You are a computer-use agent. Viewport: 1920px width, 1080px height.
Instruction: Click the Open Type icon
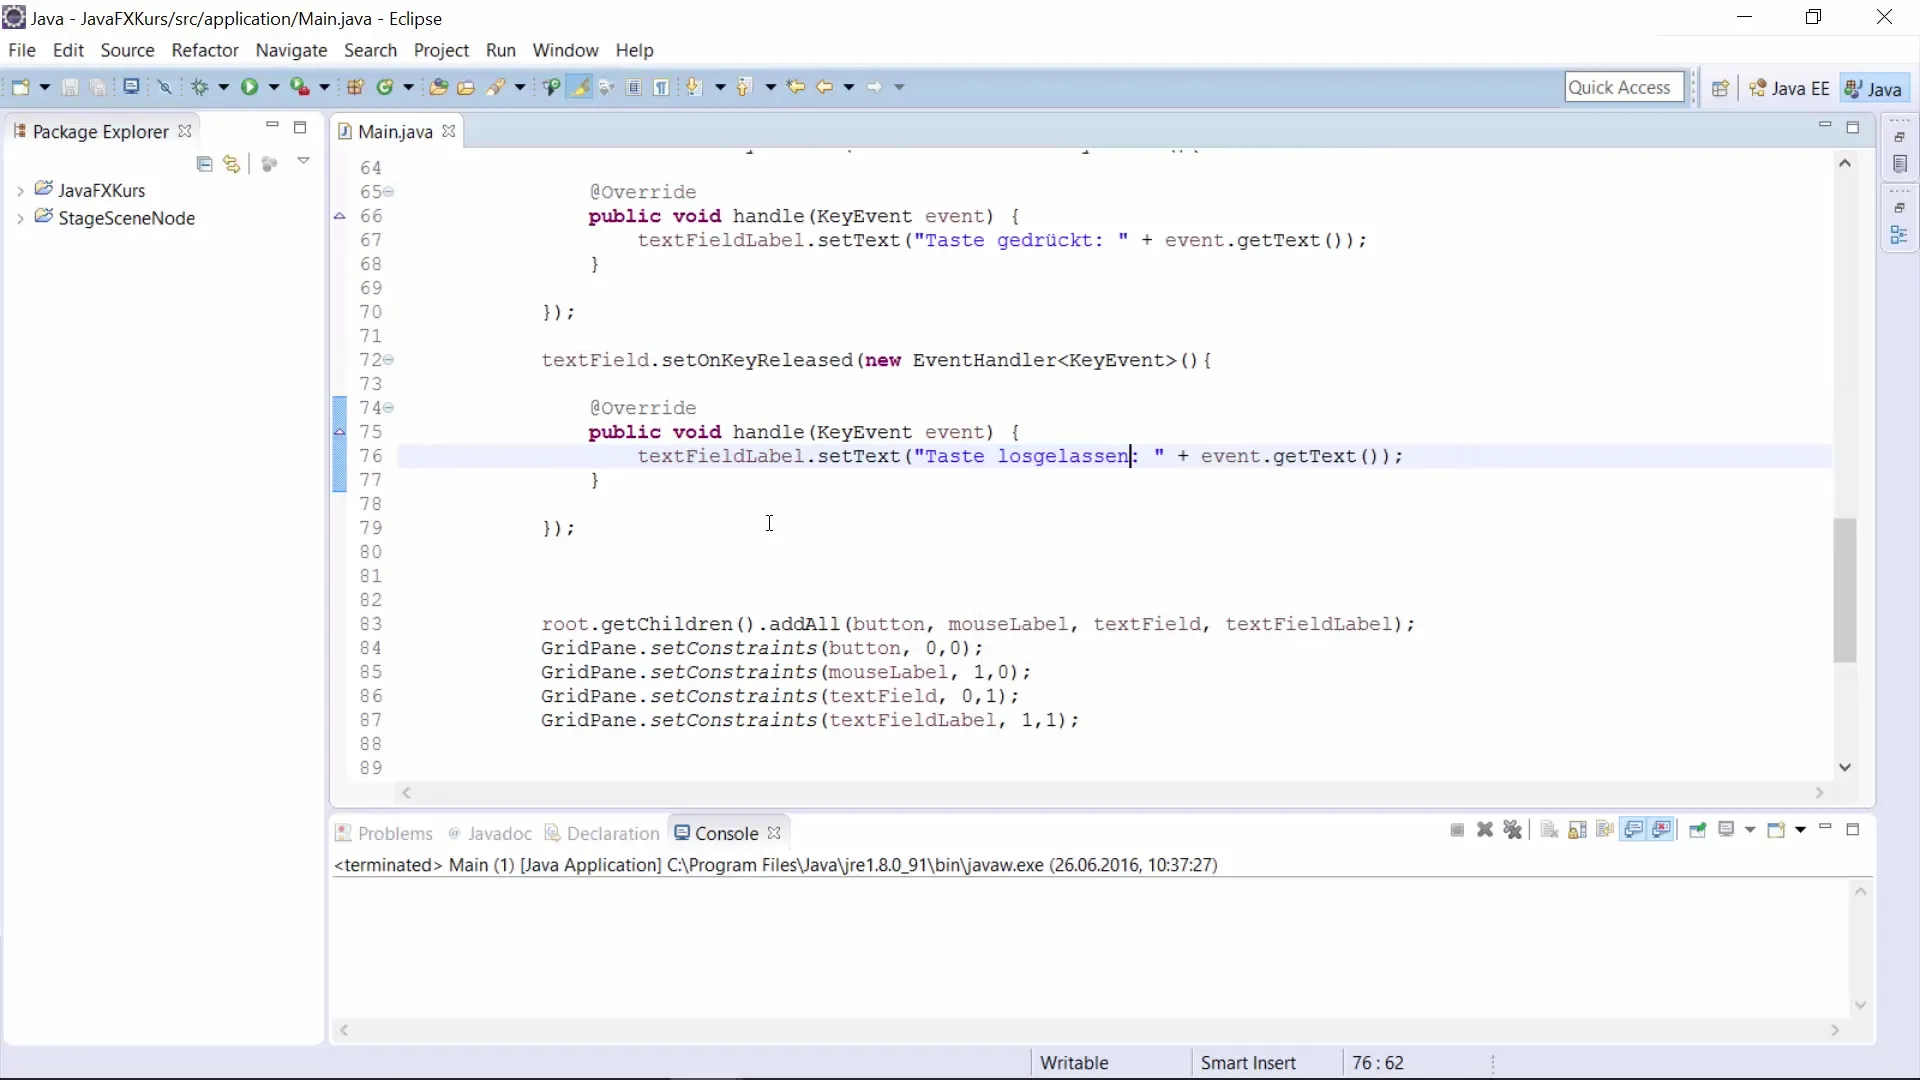(438, 87)
